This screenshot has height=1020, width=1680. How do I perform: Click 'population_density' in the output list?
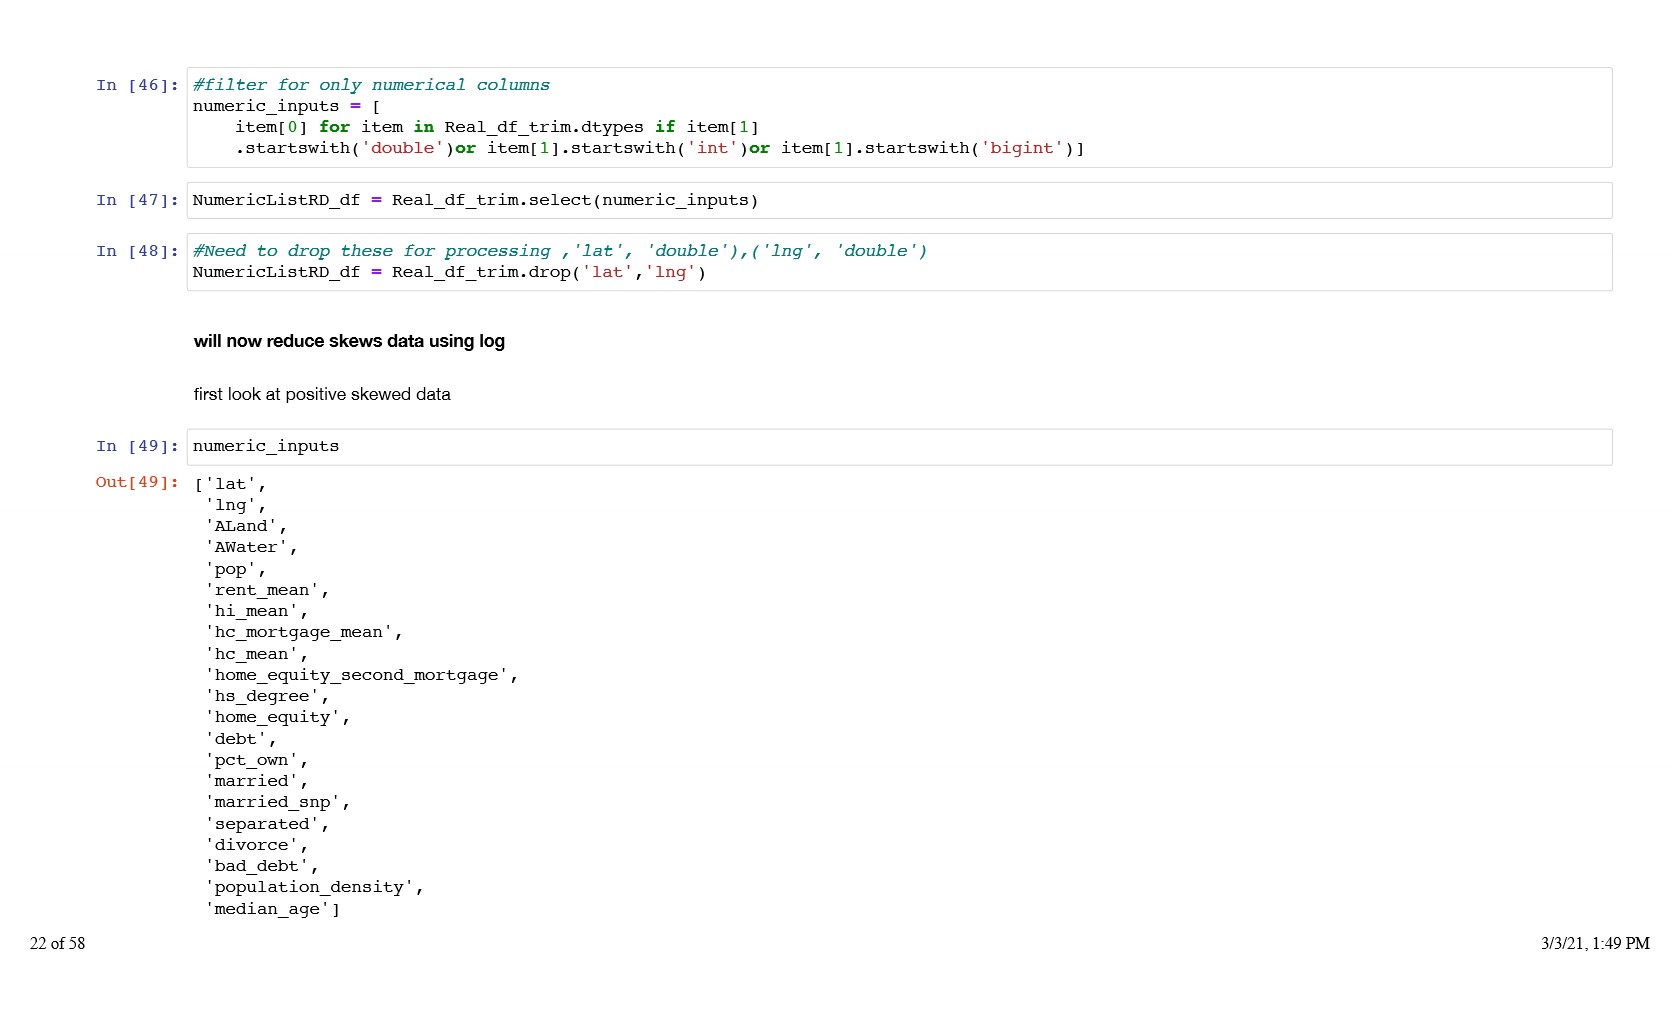pos(309,887)
